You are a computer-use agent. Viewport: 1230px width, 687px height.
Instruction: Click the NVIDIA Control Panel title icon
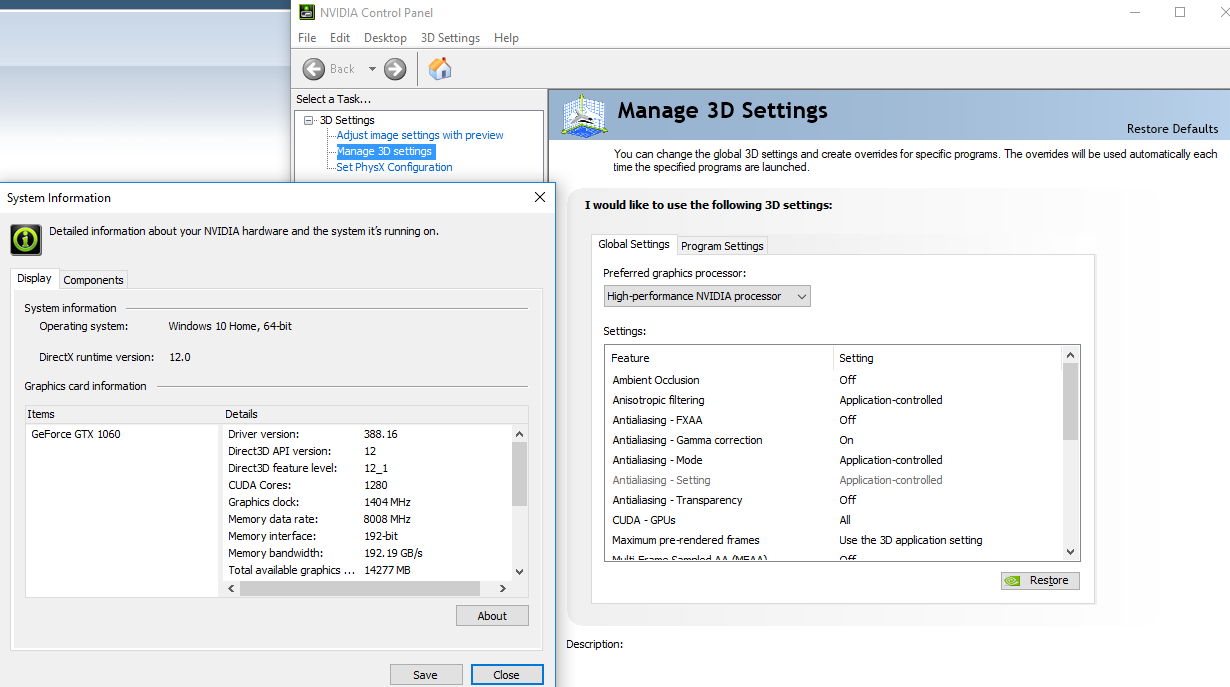coord(305,12)
